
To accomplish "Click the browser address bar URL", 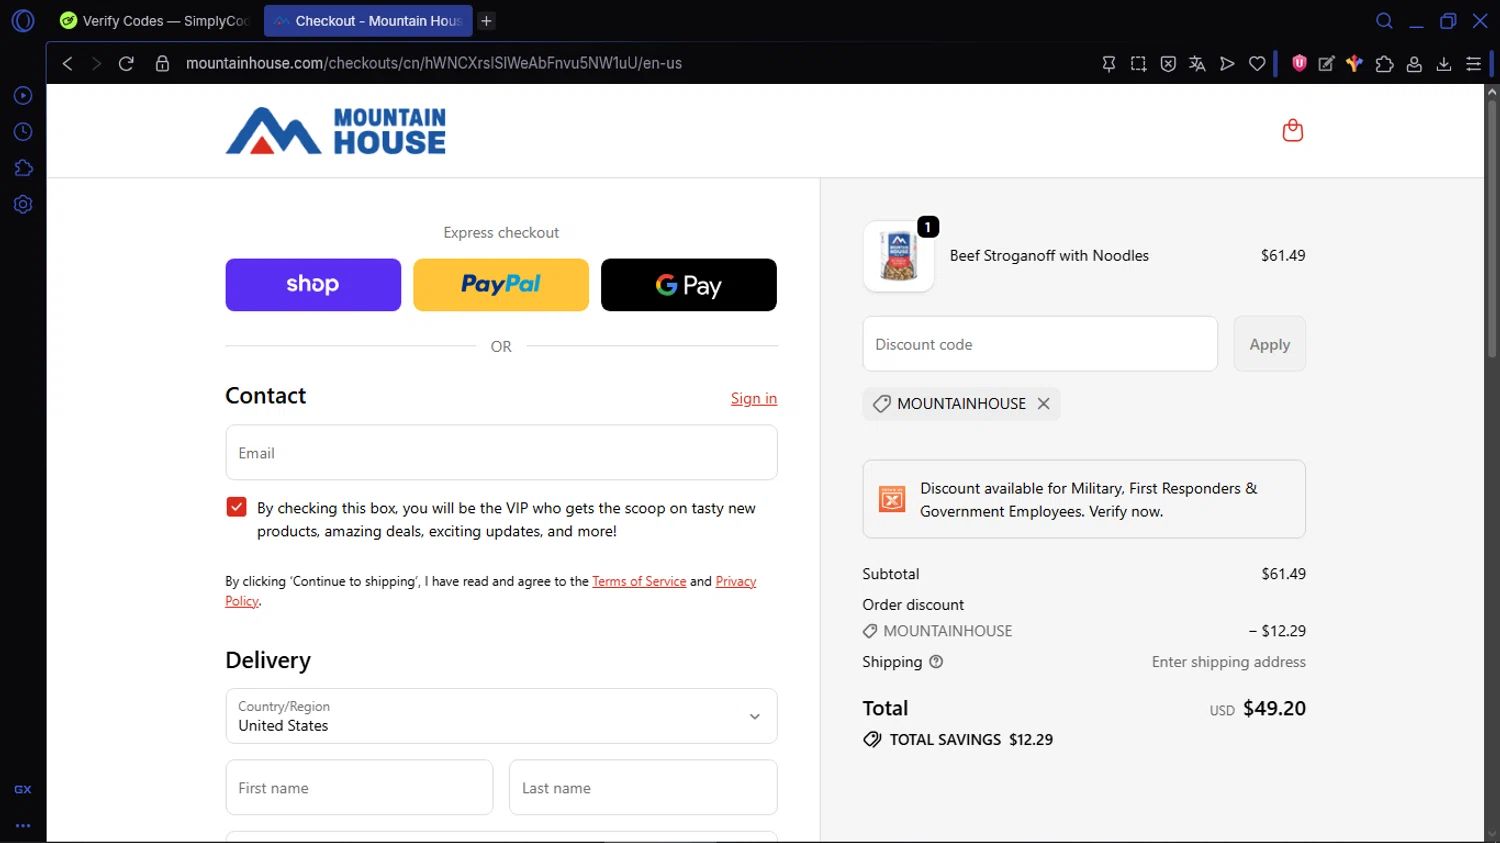I will click(434, 63).
